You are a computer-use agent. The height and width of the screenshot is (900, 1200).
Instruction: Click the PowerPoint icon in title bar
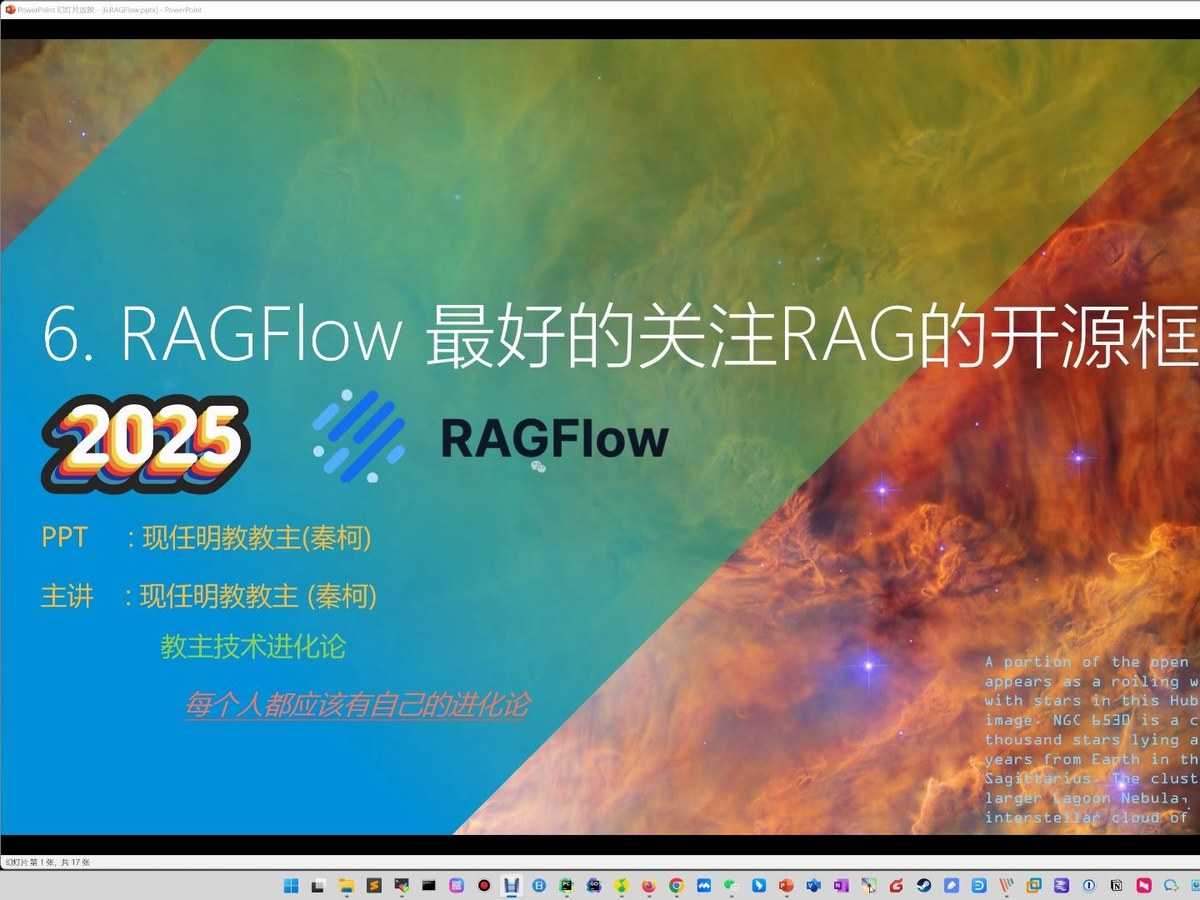tap(9, 9)
